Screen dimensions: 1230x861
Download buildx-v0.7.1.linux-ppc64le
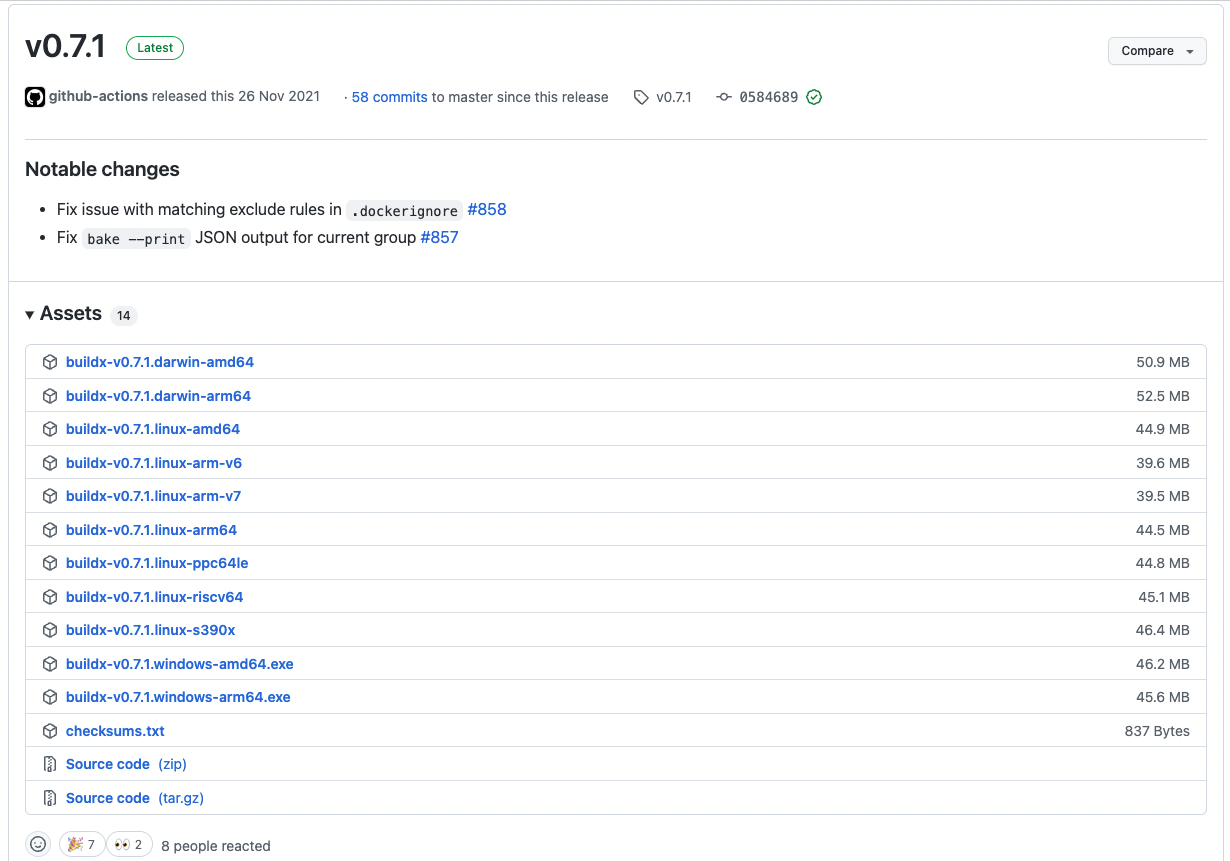click(x=157, y=563)
